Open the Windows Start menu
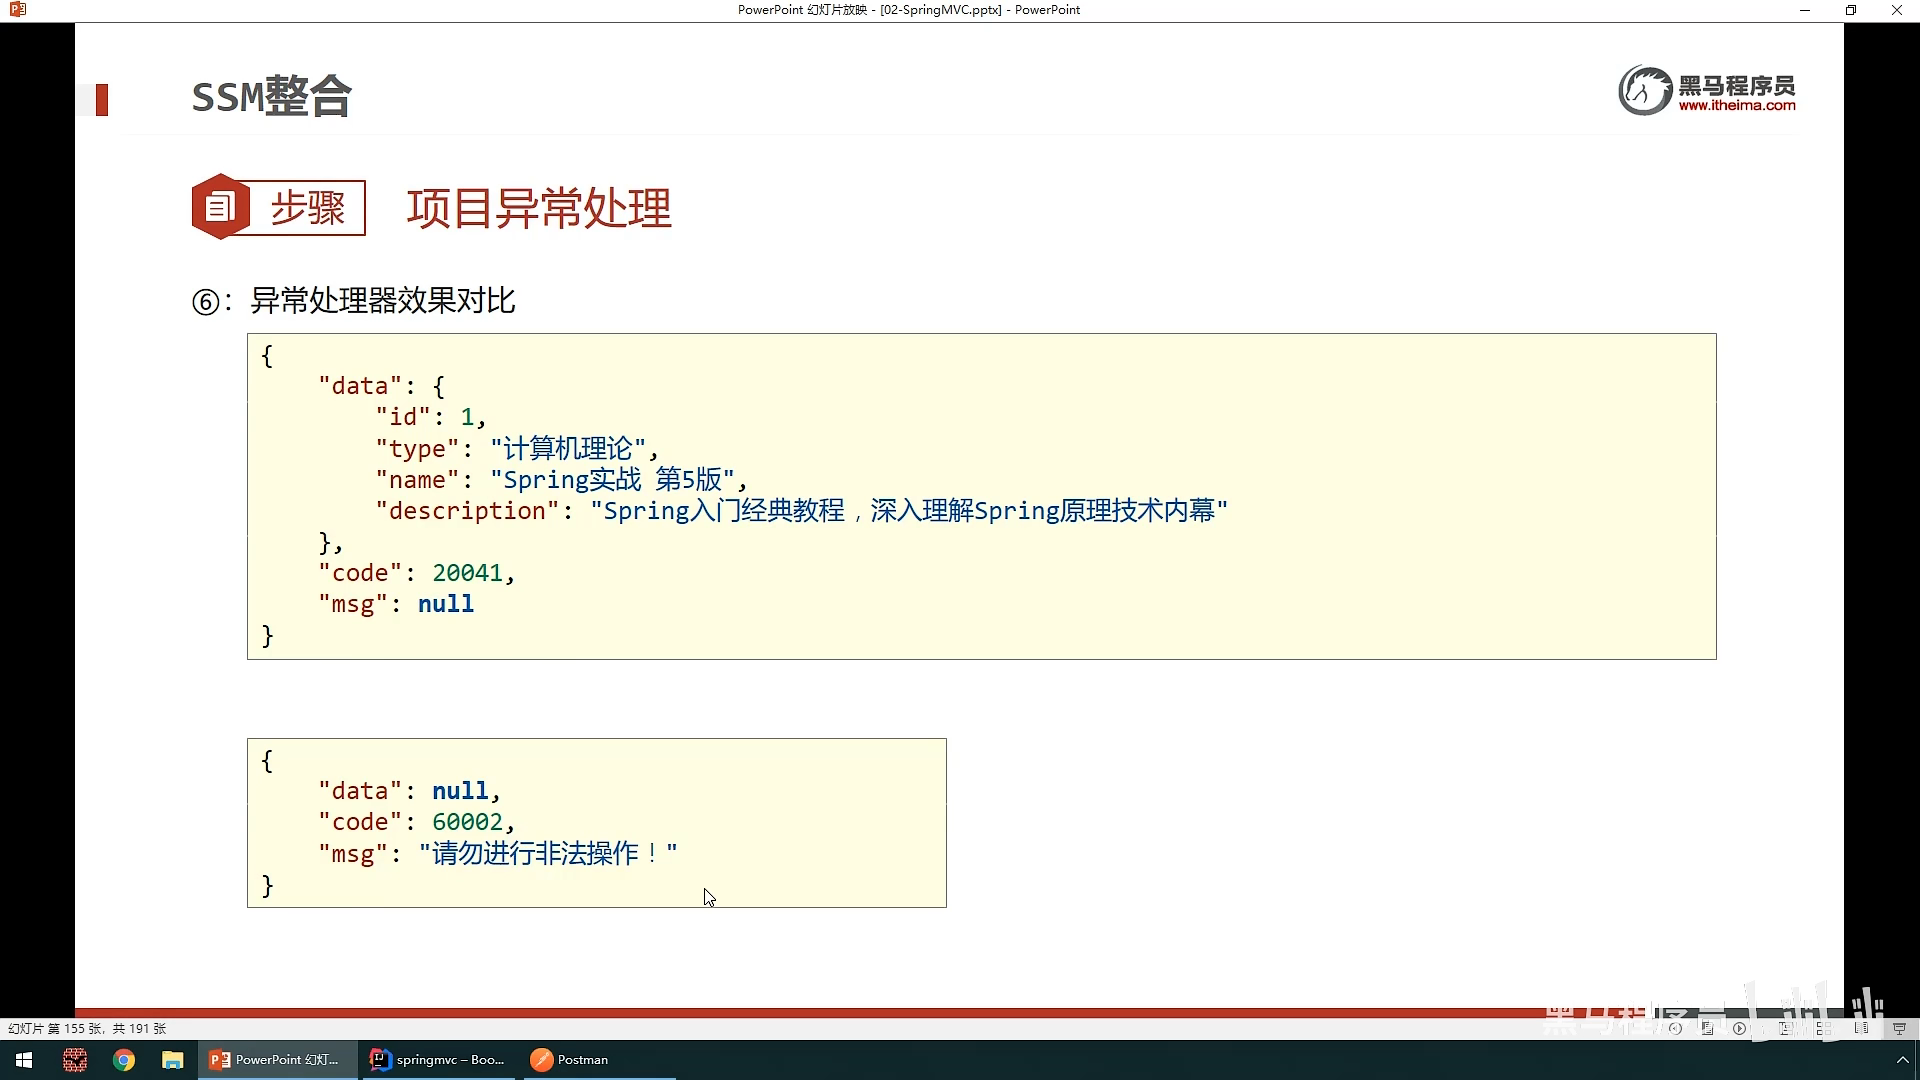 coord(24,1060)
